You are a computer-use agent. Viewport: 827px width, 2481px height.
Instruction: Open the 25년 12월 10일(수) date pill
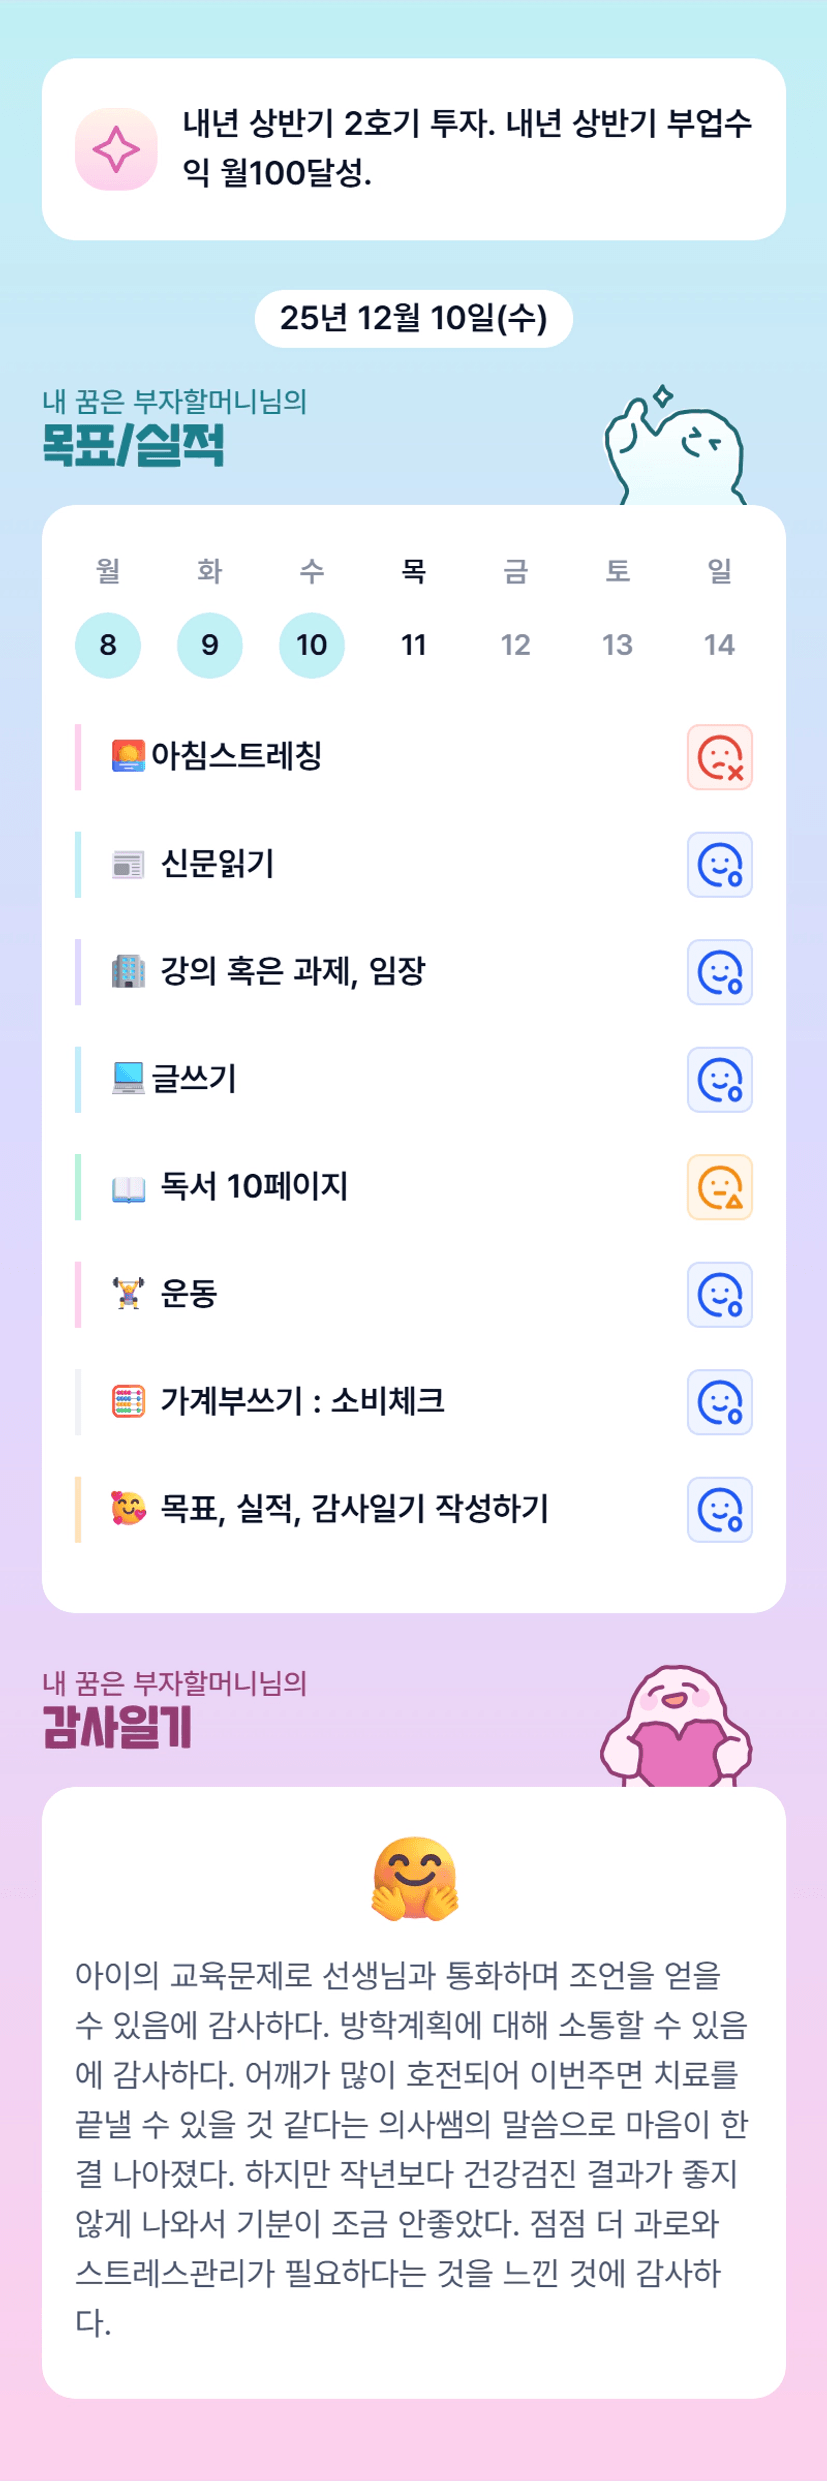point(414,319)
